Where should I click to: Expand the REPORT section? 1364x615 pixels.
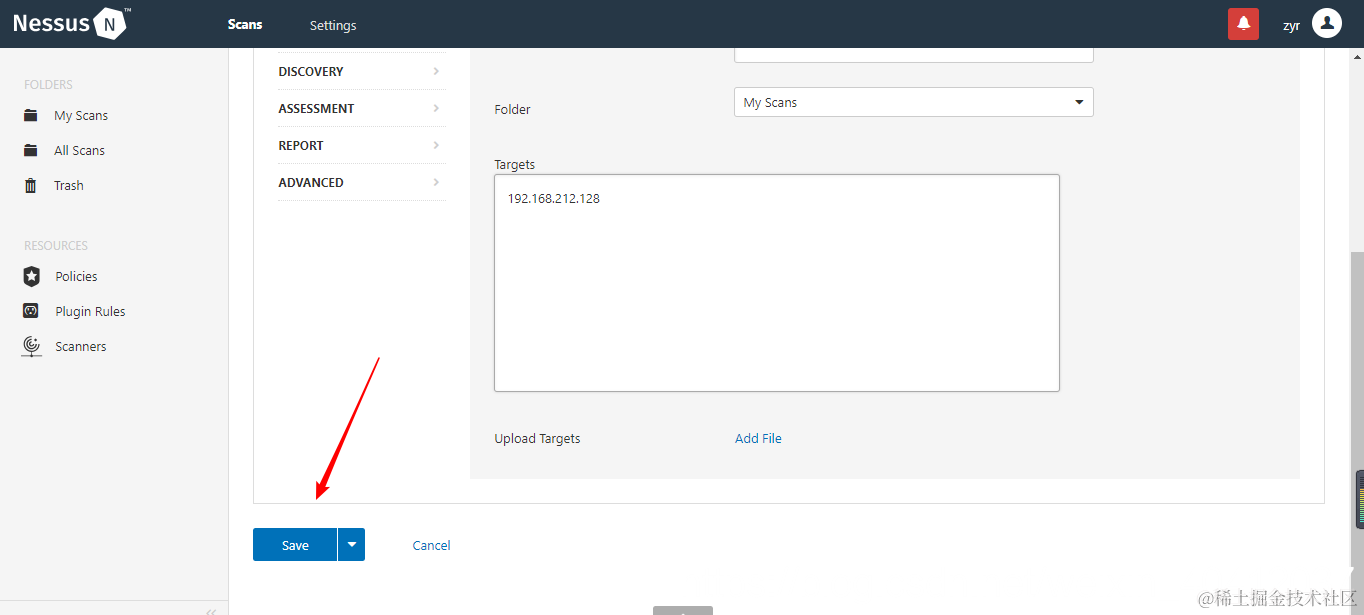(x=361, y=145)
